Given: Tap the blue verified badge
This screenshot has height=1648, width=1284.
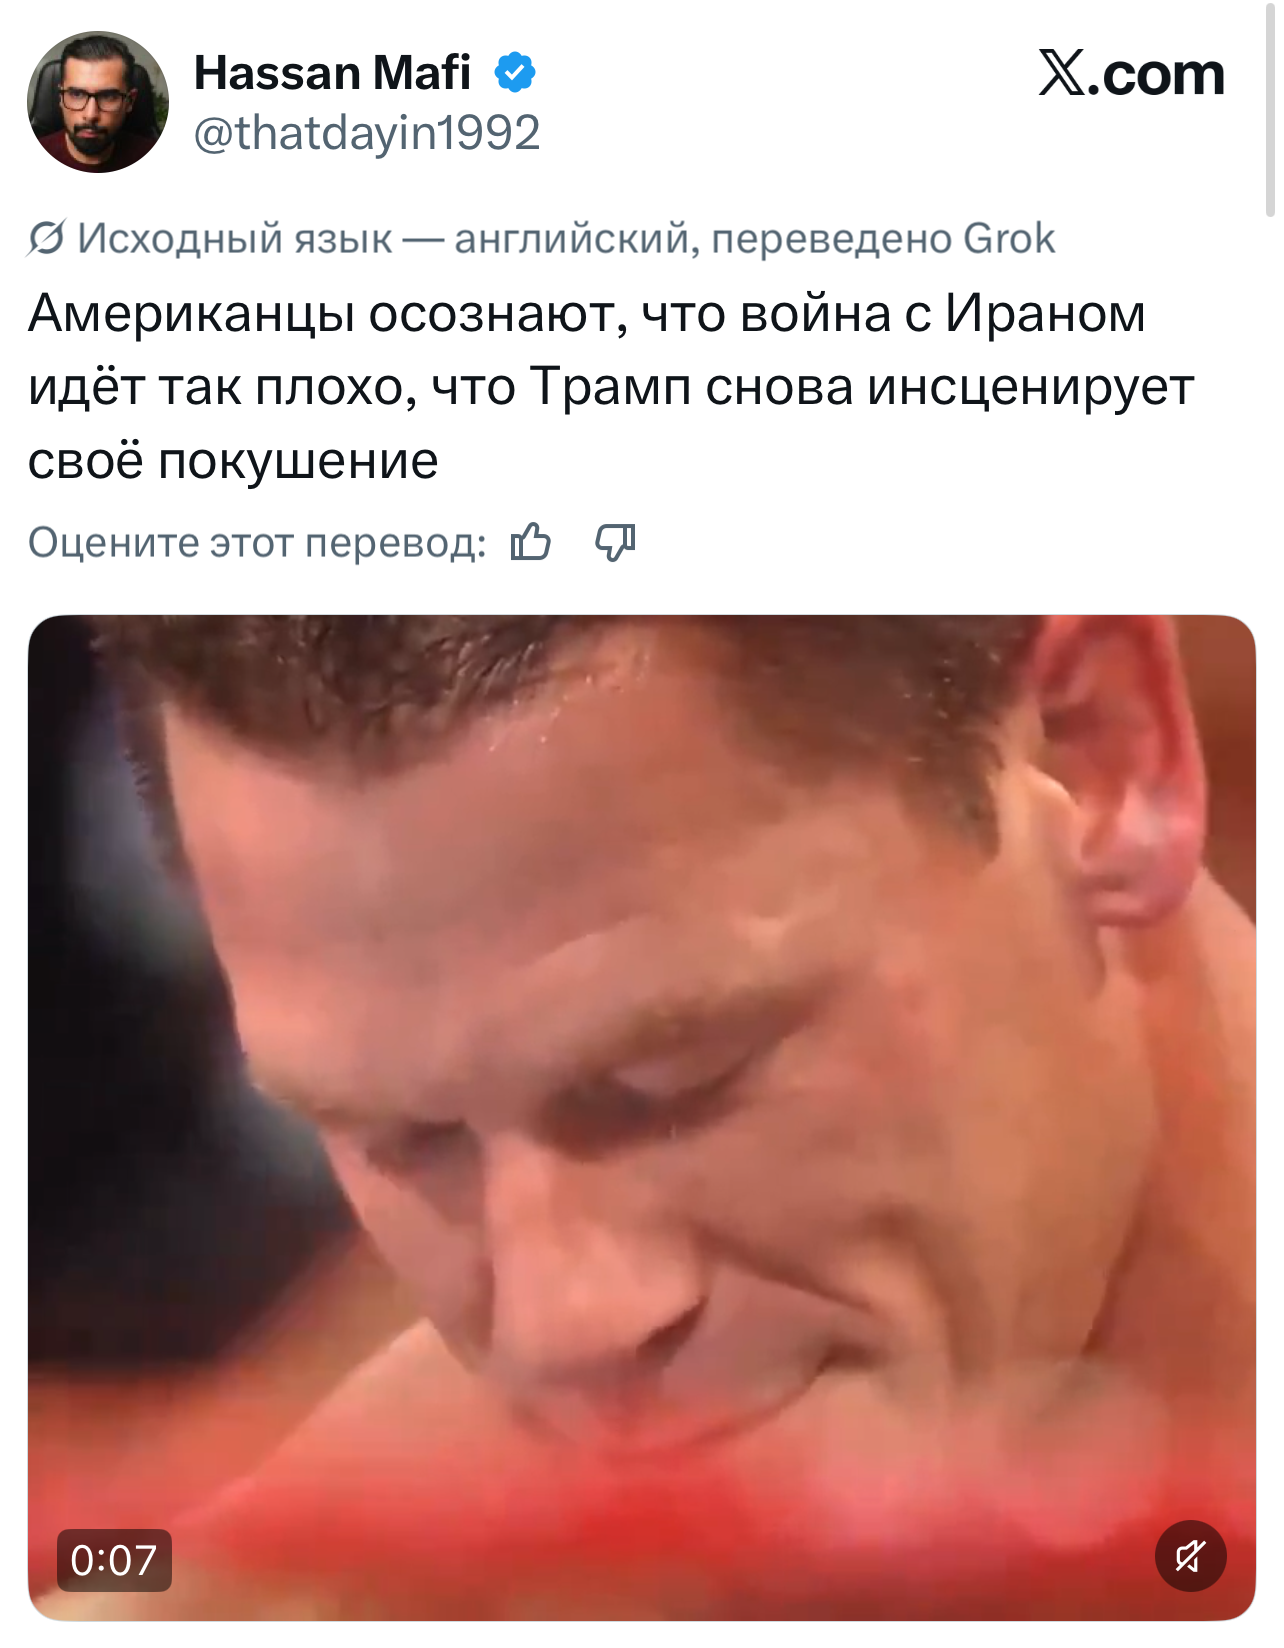Looking at the screenshot, I should [x=515, y=73].
